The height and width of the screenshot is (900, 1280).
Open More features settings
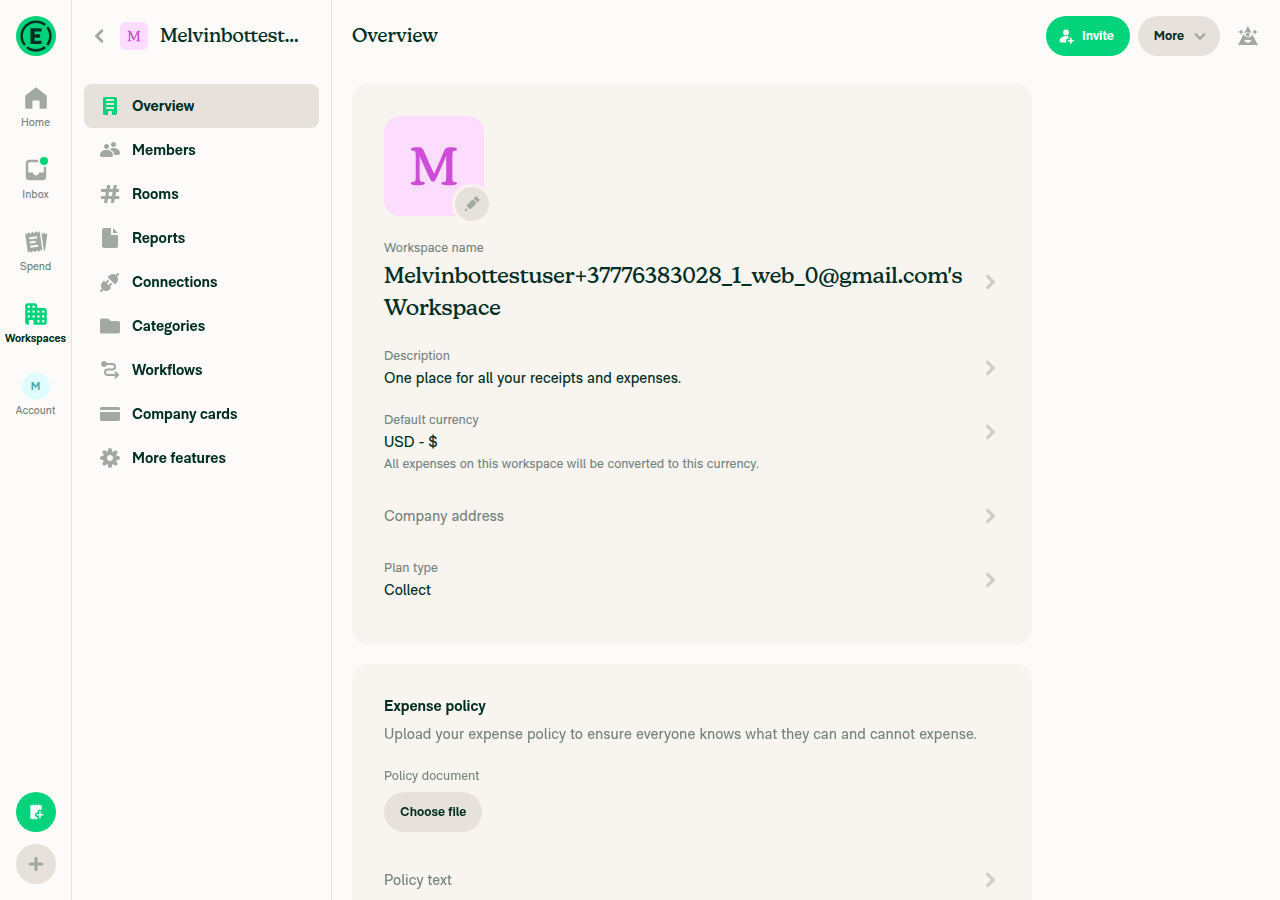[x=201, y=458]
